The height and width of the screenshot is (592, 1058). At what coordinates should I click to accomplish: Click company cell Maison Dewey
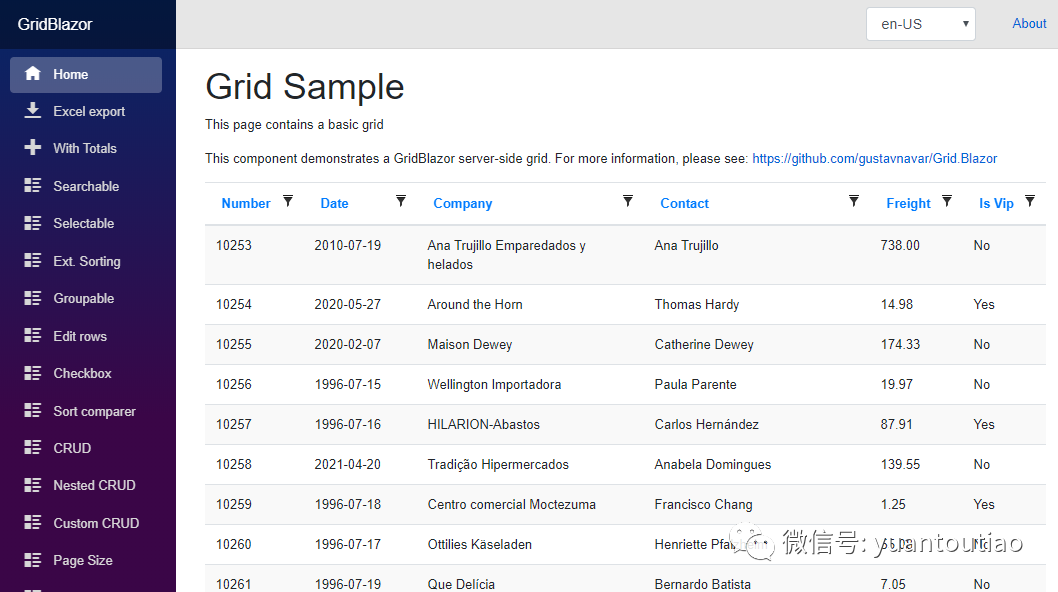[x=470, y=344]
